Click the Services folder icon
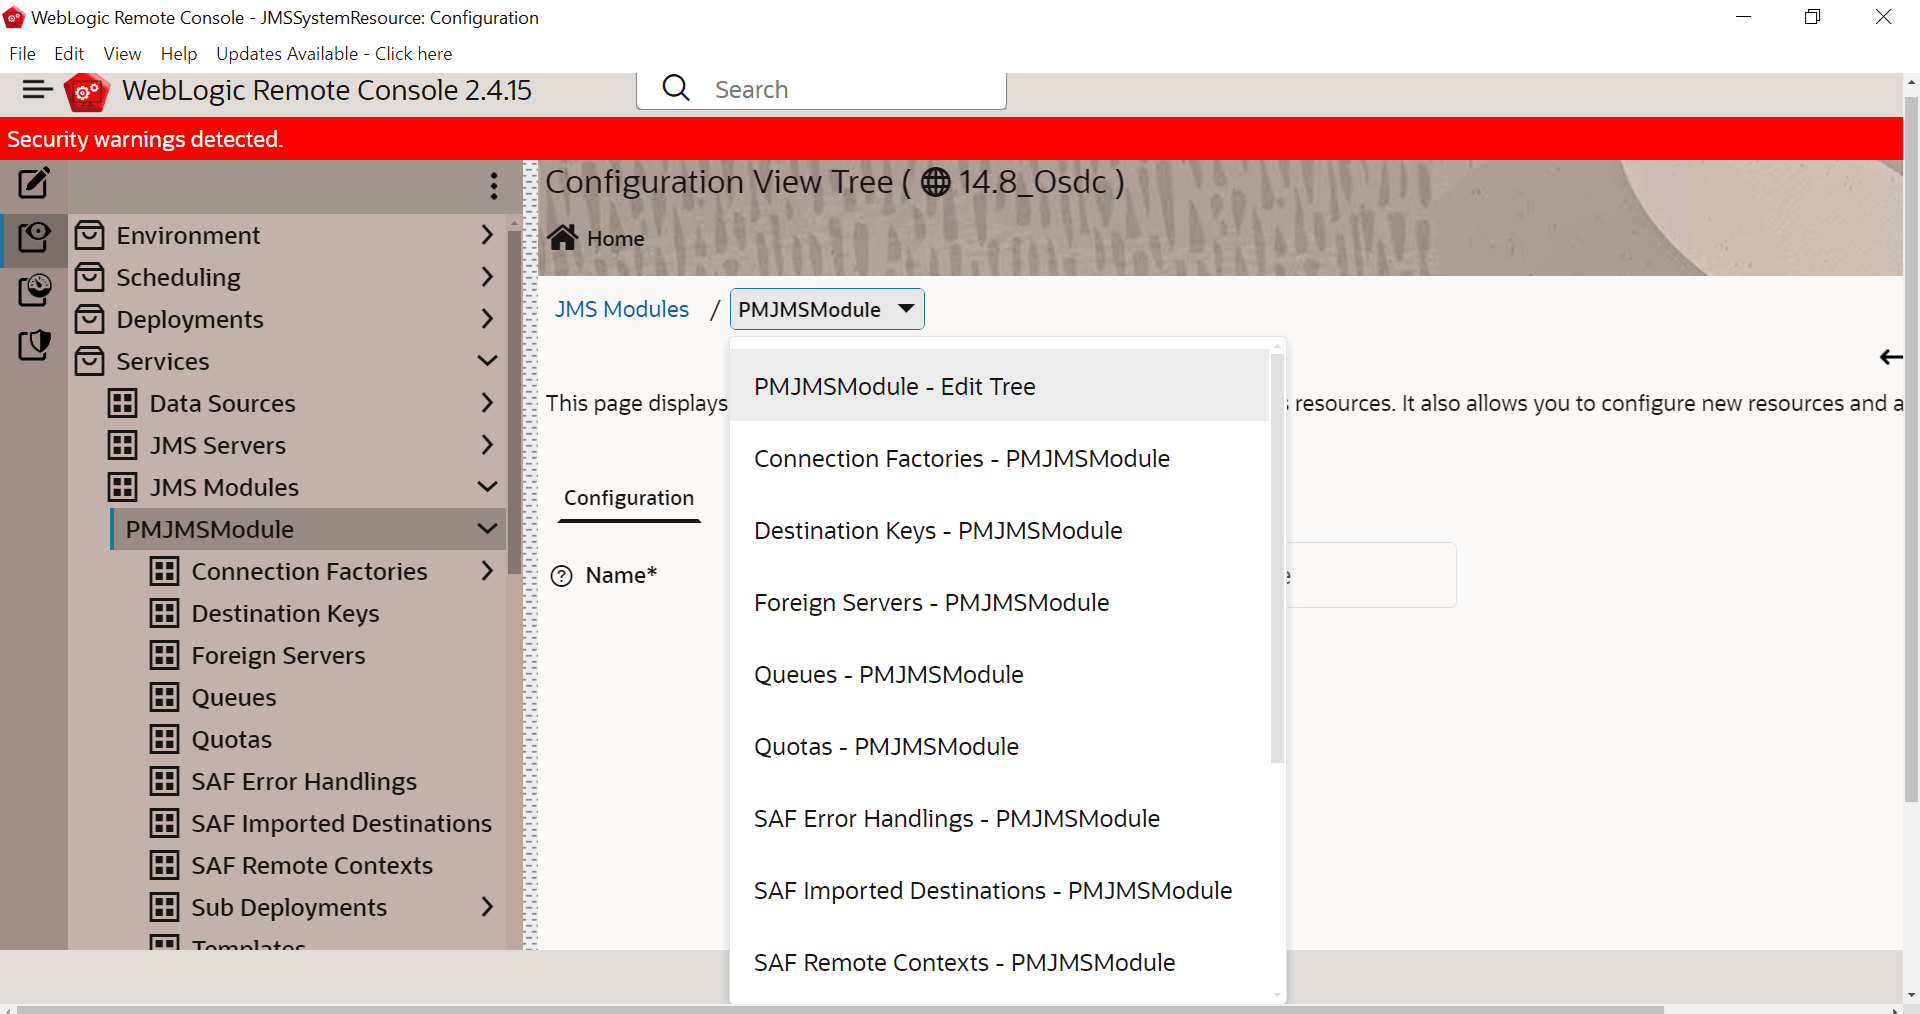1920x1014 pixels. click(x=90, y=361)
